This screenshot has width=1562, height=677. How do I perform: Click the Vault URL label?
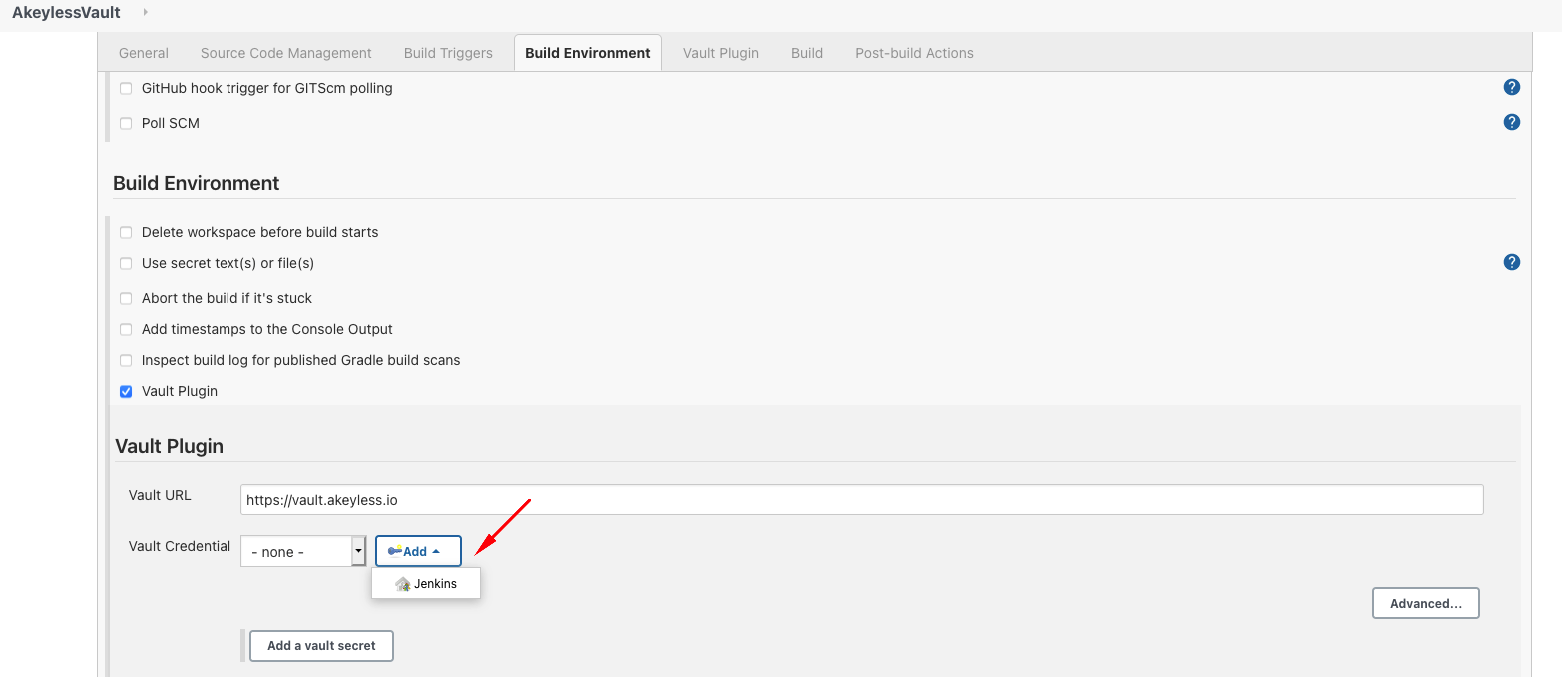(x=160, y=495)
